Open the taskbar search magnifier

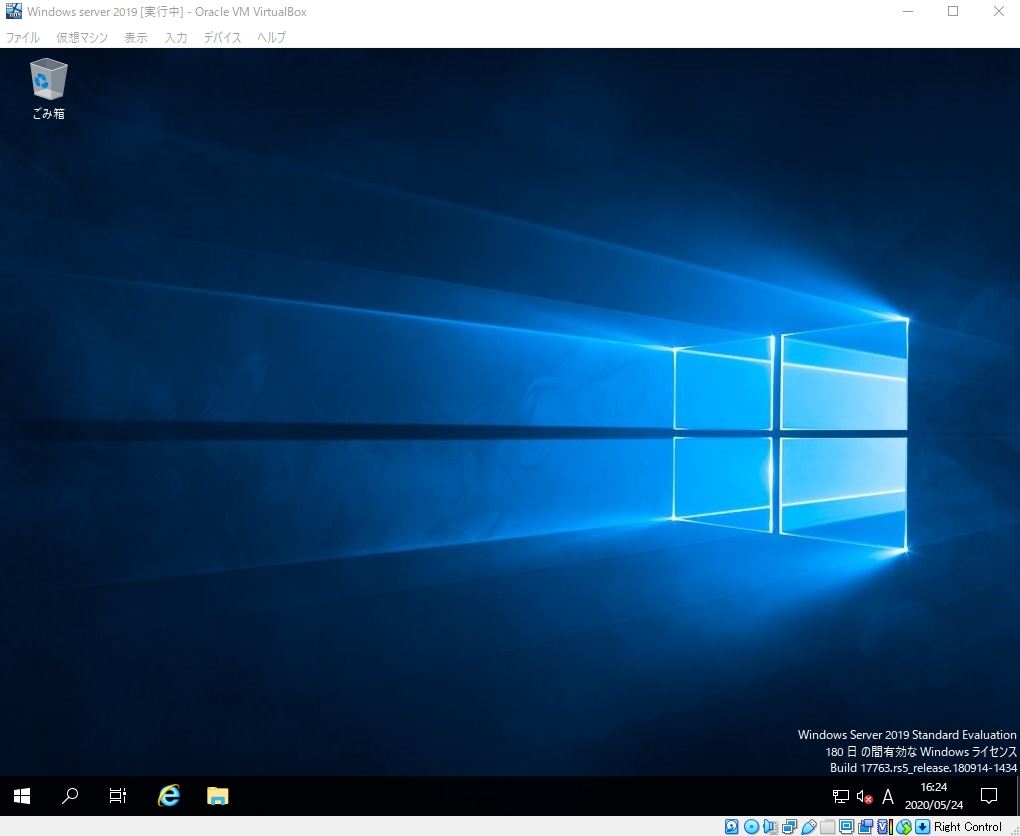(70, 796)
